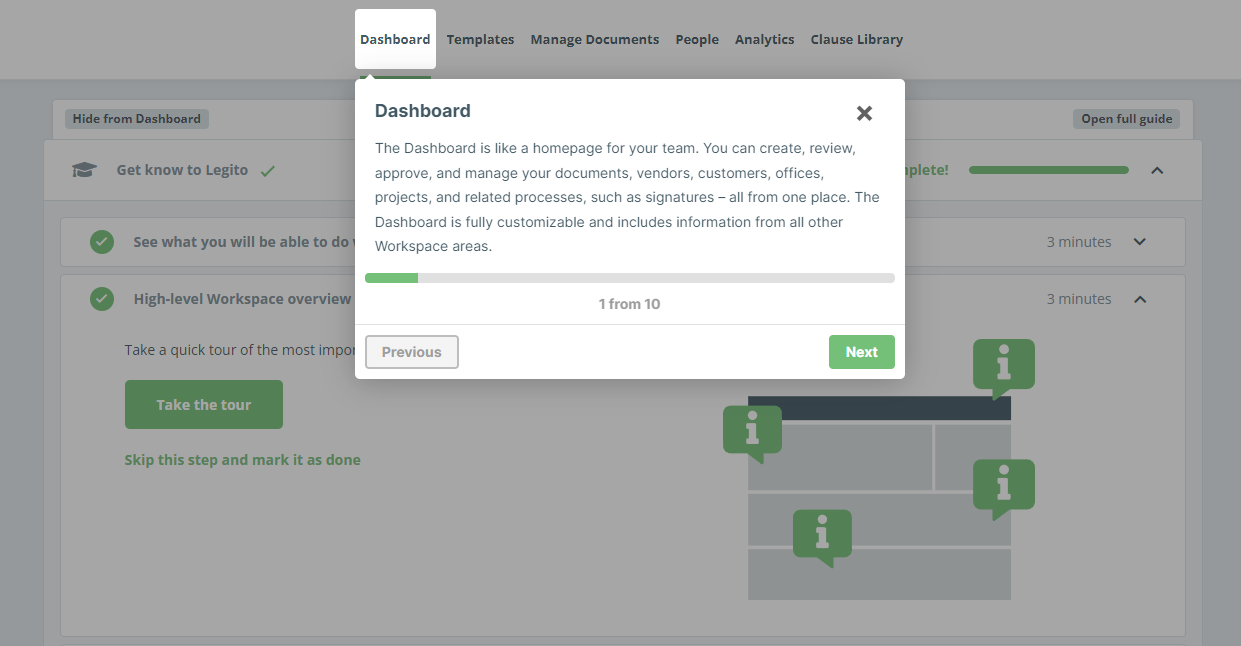Click the workspace overview illustration
The height and width of the screenshot is (646, 1241).
tap(879, 470)
